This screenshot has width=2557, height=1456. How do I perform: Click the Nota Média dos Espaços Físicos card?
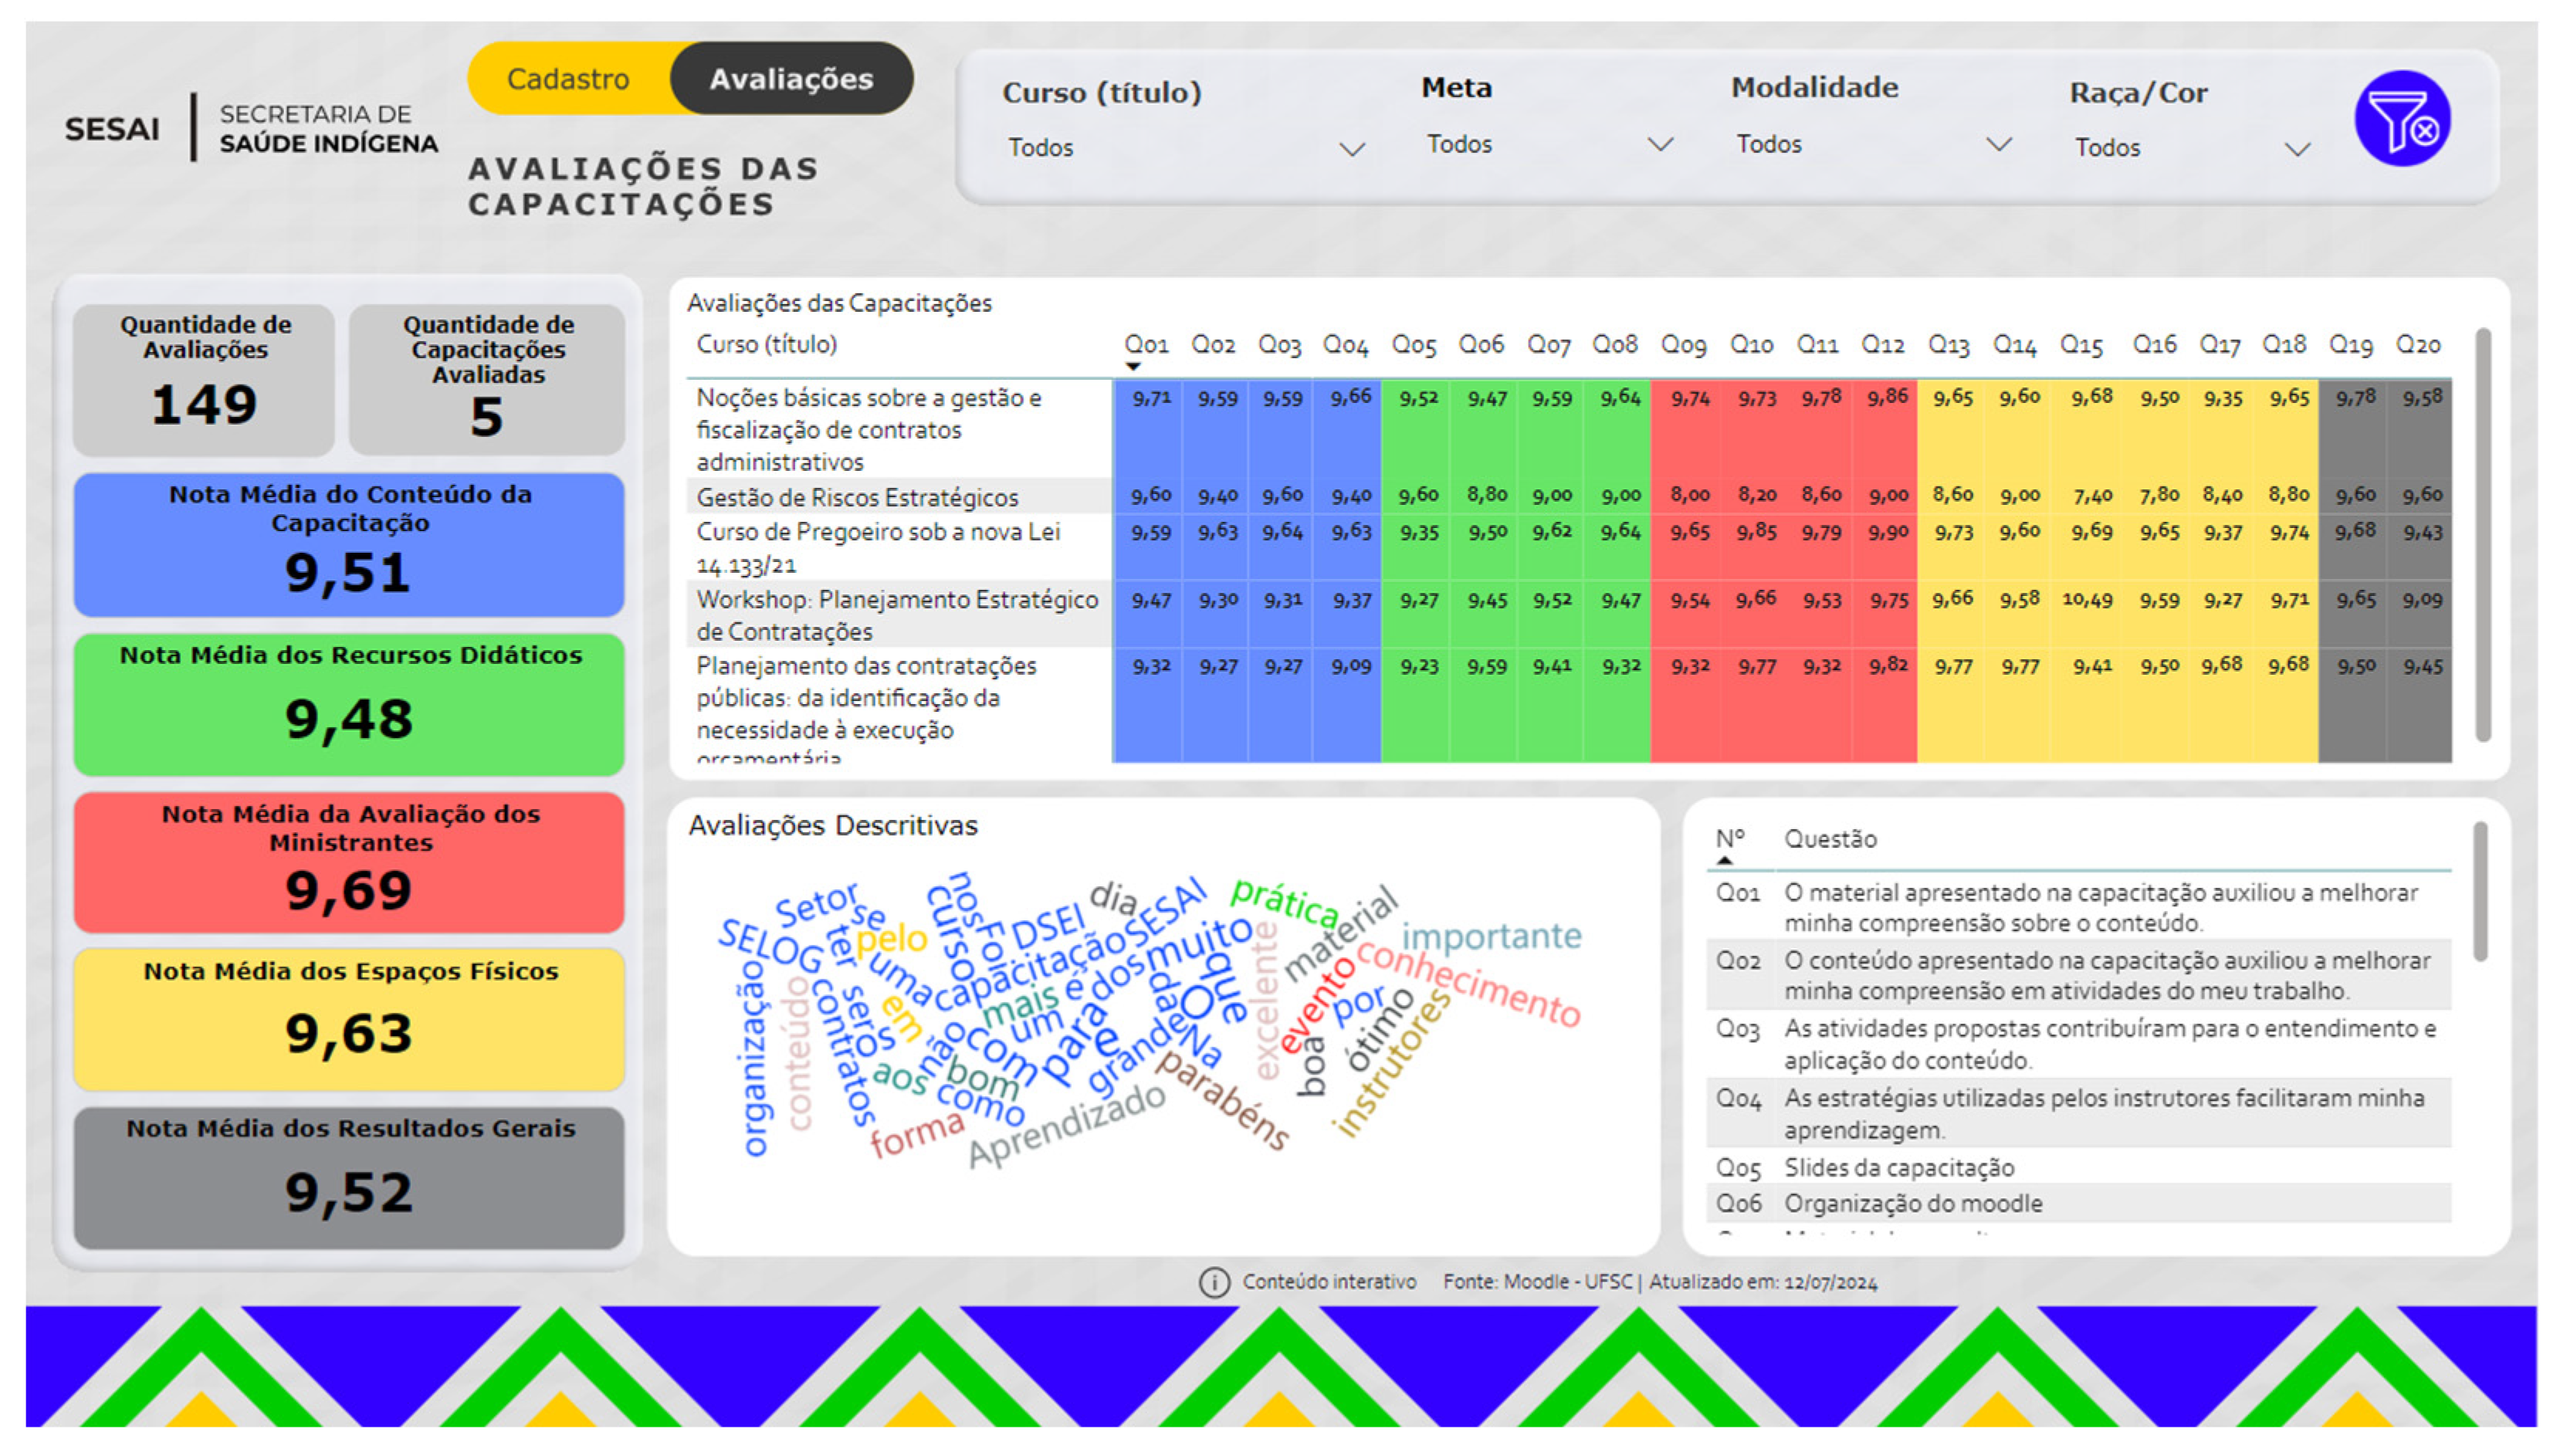click(x=349, y=1018)
